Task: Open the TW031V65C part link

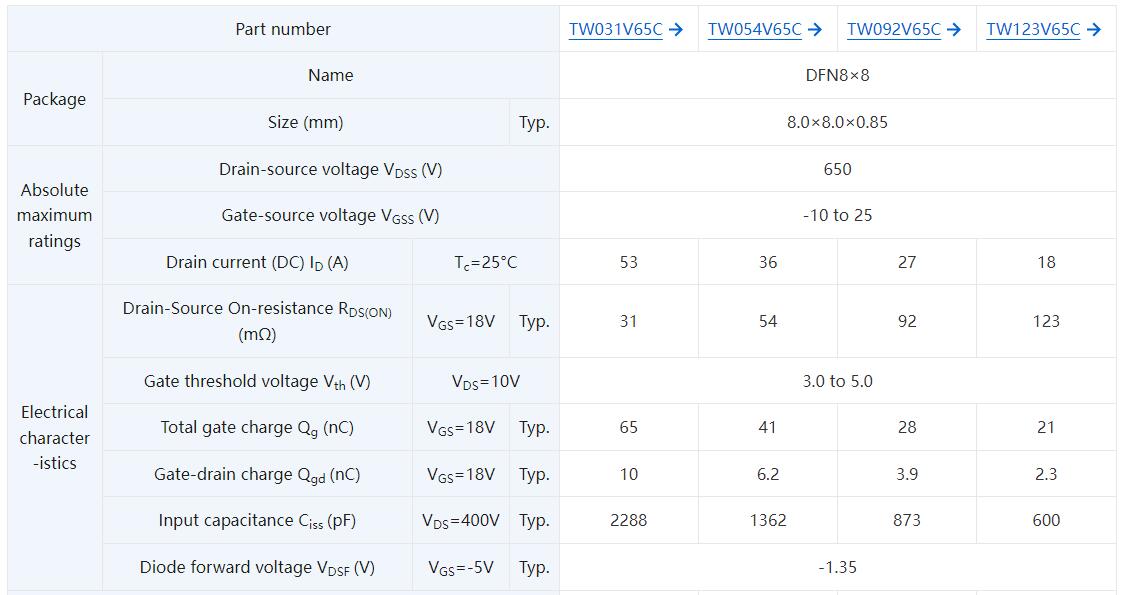Action: click(615, 29)
